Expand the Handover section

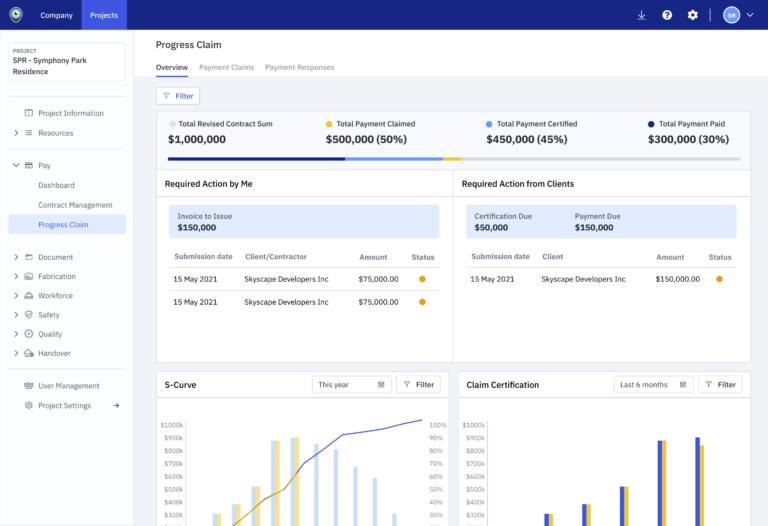(x=16, y=353)
